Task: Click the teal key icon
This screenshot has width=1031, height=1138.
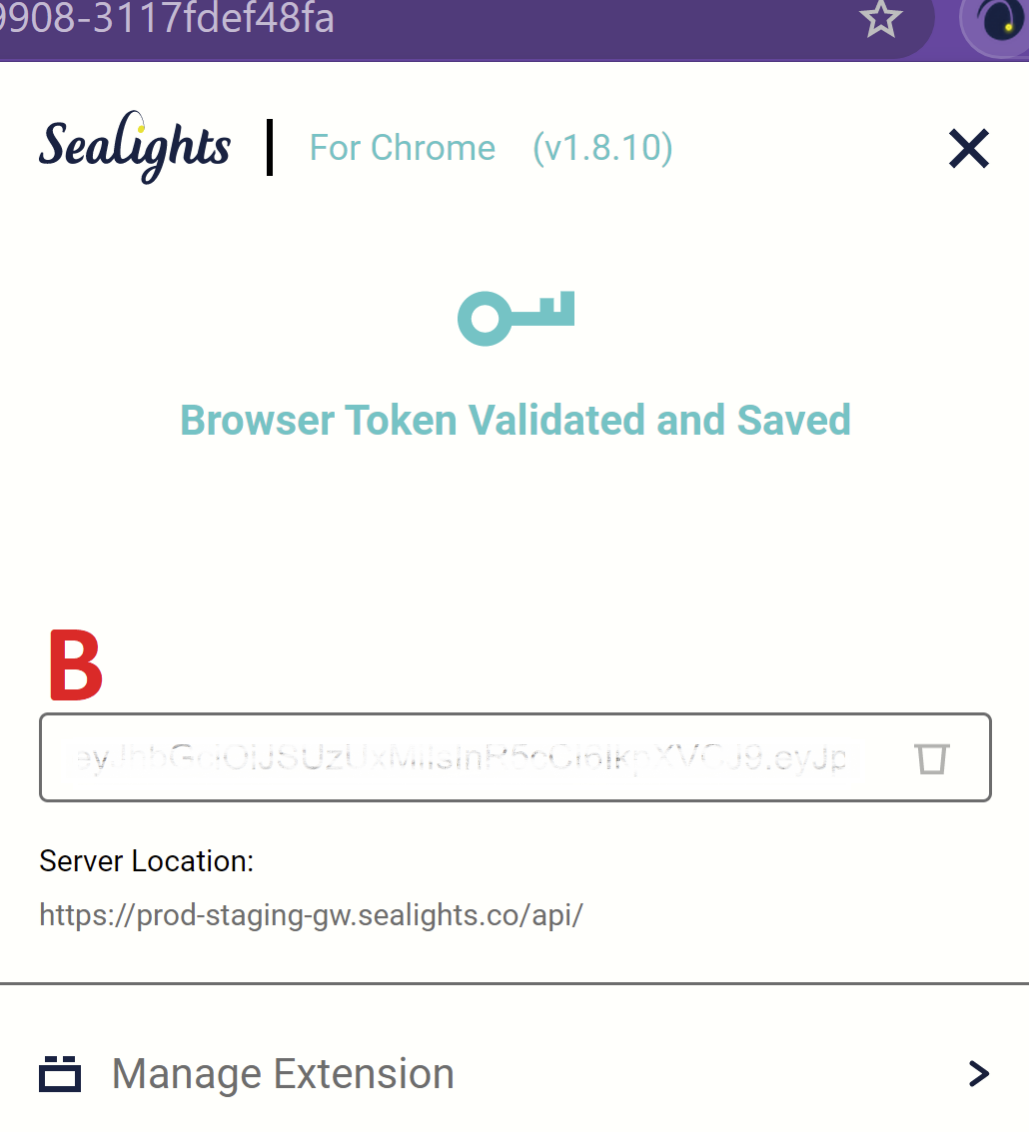Action: tap(516, 318)
